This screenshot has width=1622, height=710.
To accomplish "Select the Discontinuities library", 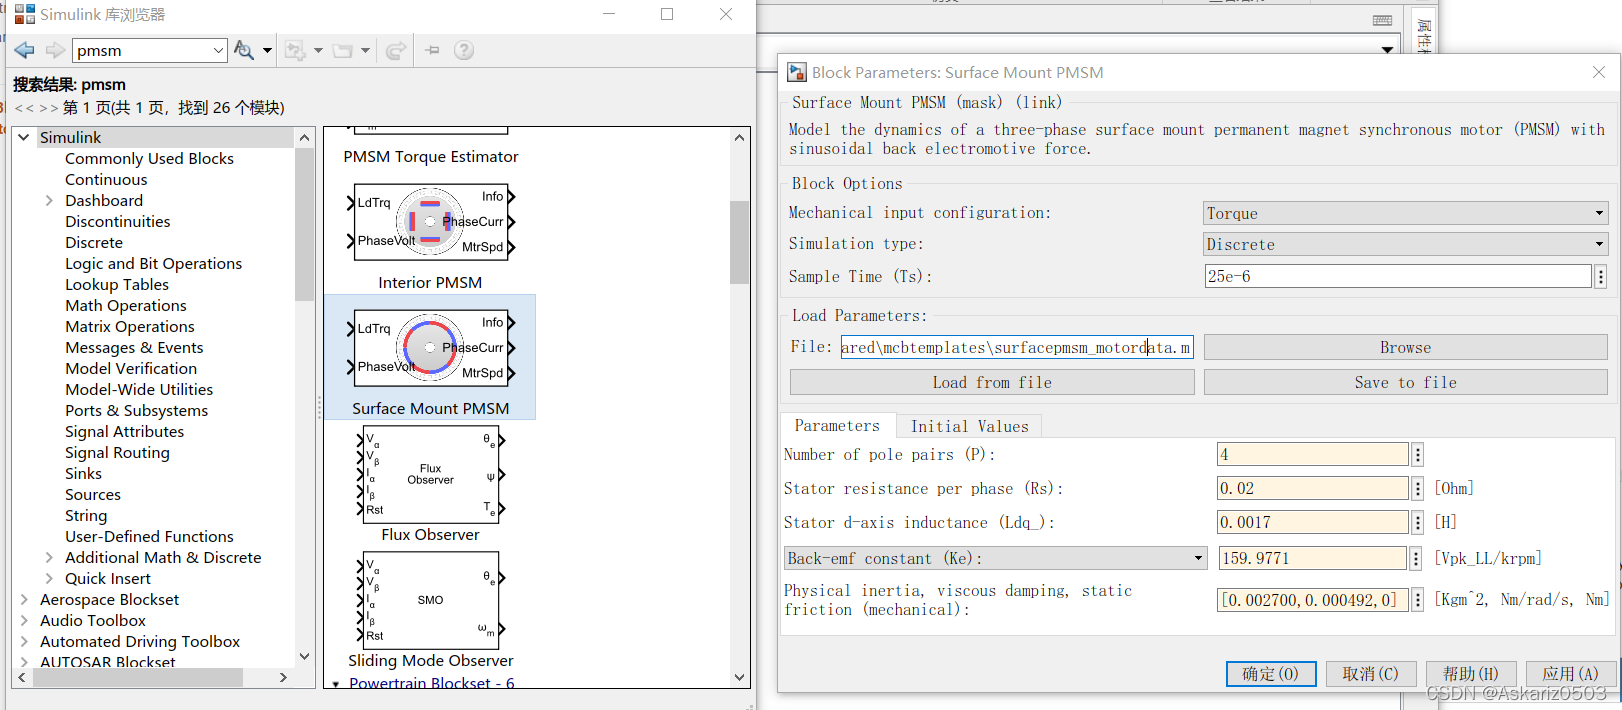I will click(x=117, y=221).
